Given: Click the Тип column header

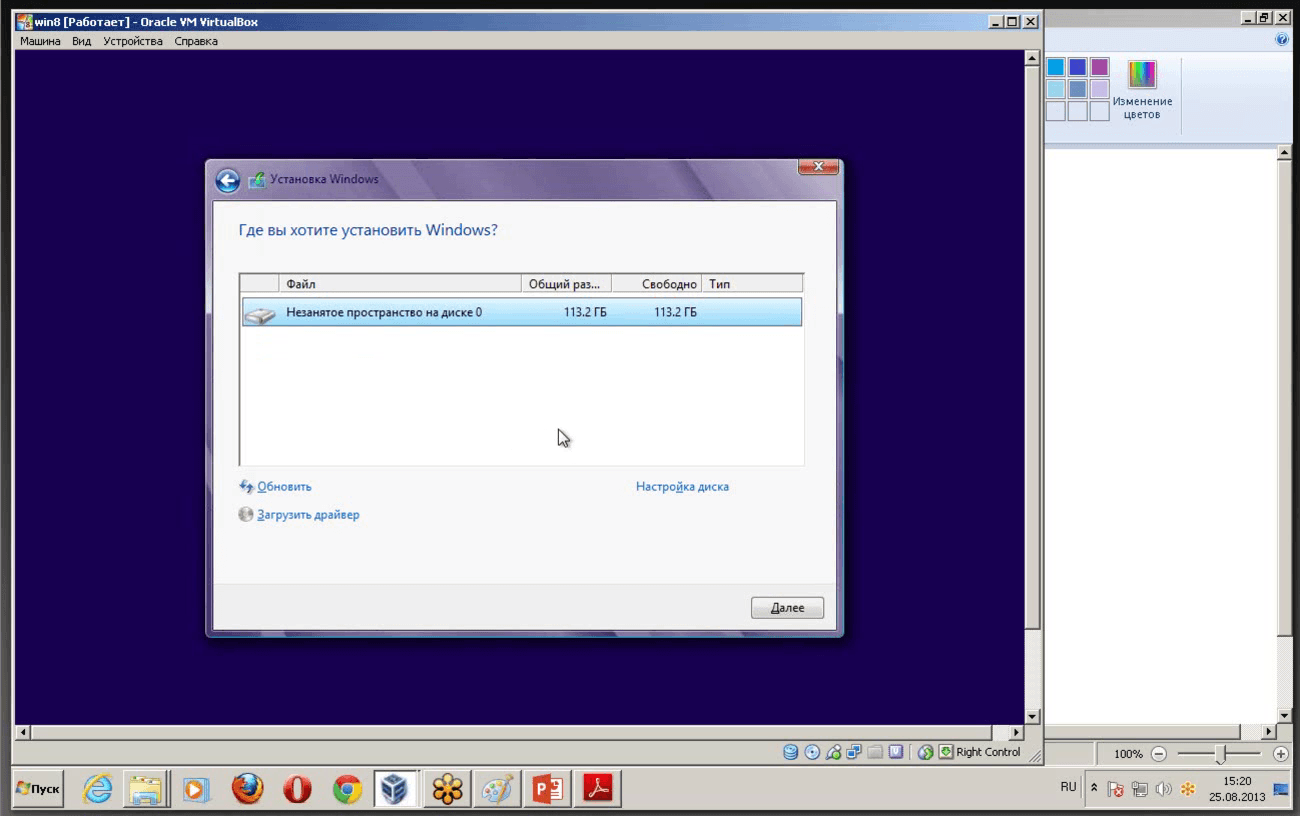Looking at the screenshot, I should pyautogui.click(x=752, y=284).
